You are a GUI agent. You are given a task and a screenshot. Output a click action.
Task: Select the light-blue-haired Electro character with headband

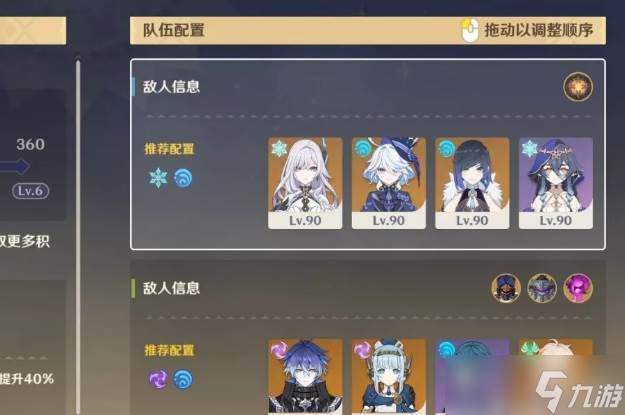(x=389, y=377)
